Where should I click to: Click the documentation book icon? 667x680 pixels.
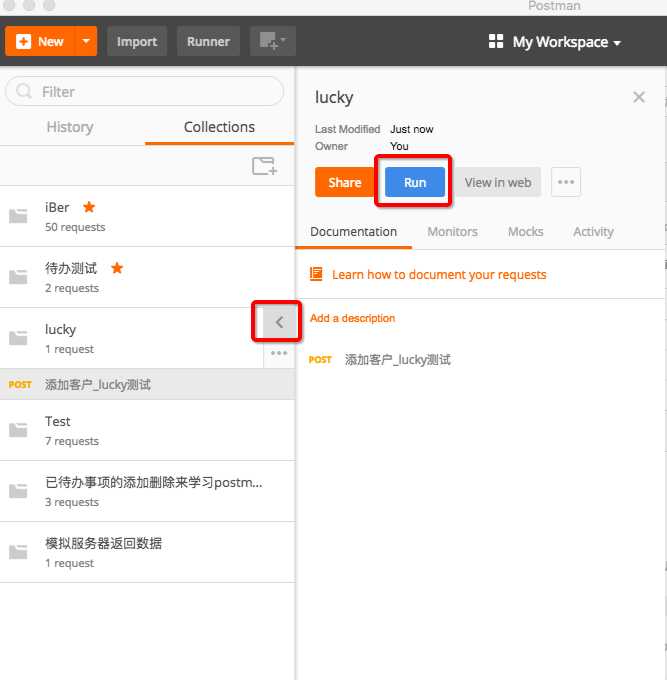pos(316,274)
